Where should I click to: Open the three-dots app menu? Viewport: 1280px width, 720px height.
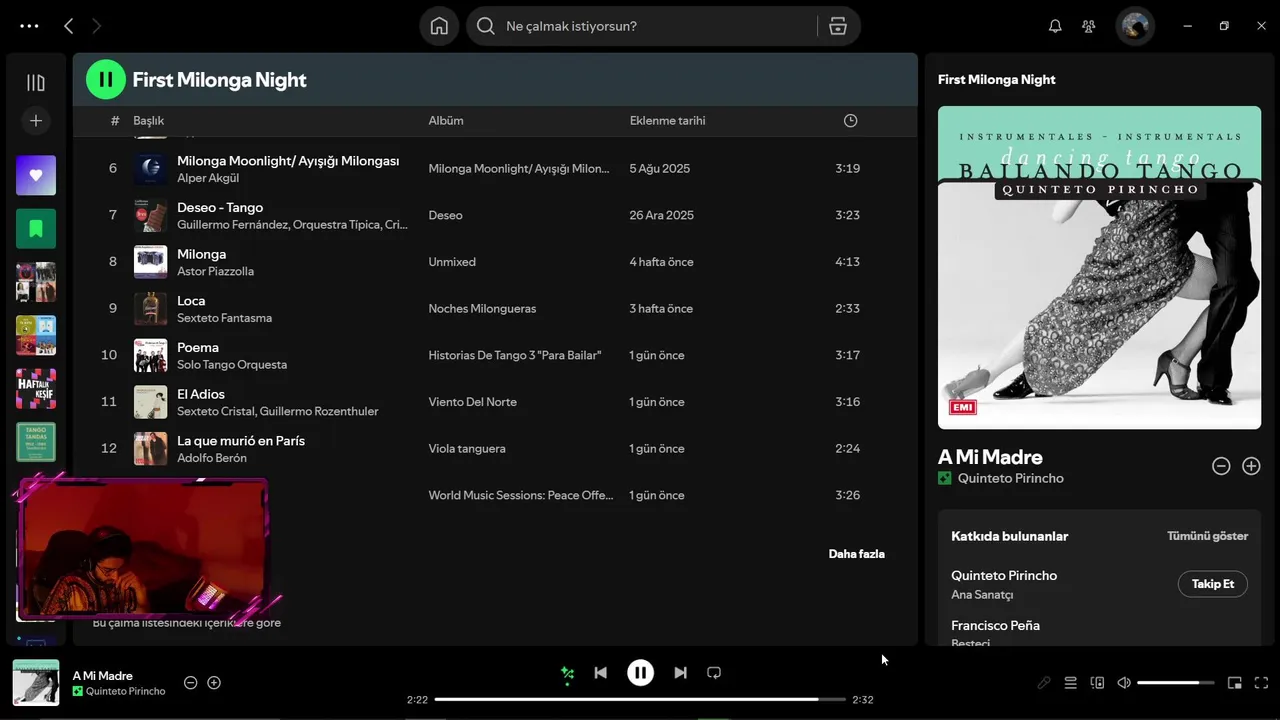coord(30,26)
